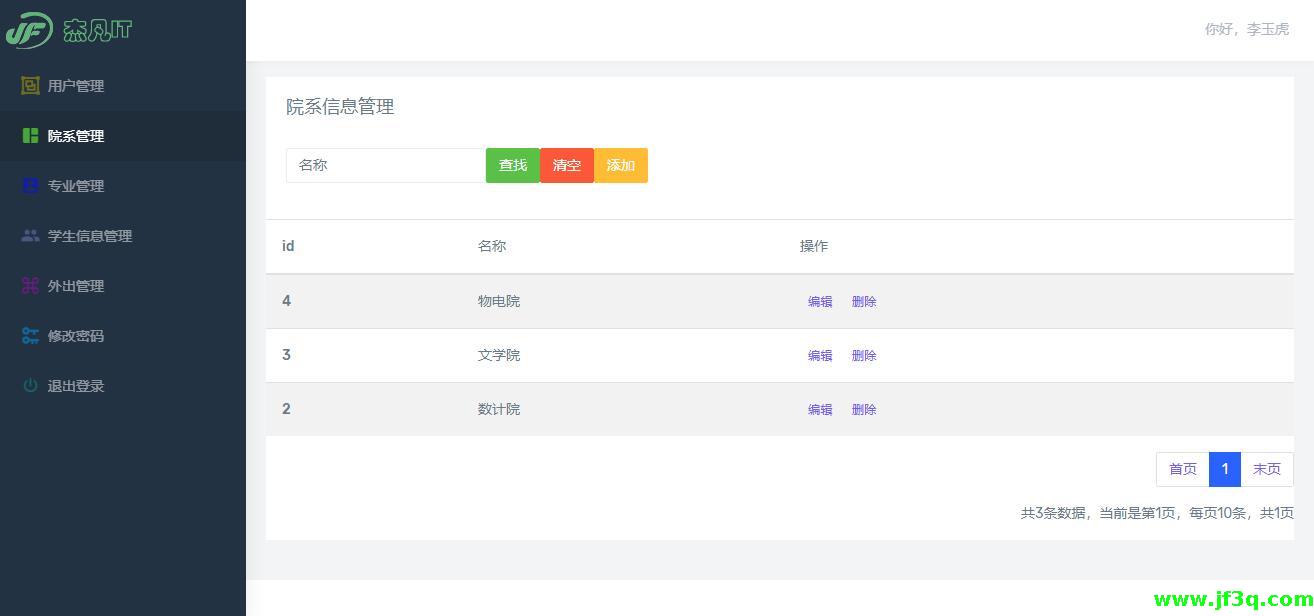The width and height of the screenshot is (1314, 616).
Task: Edit the 物电院 department row
Action: point(819,301)
